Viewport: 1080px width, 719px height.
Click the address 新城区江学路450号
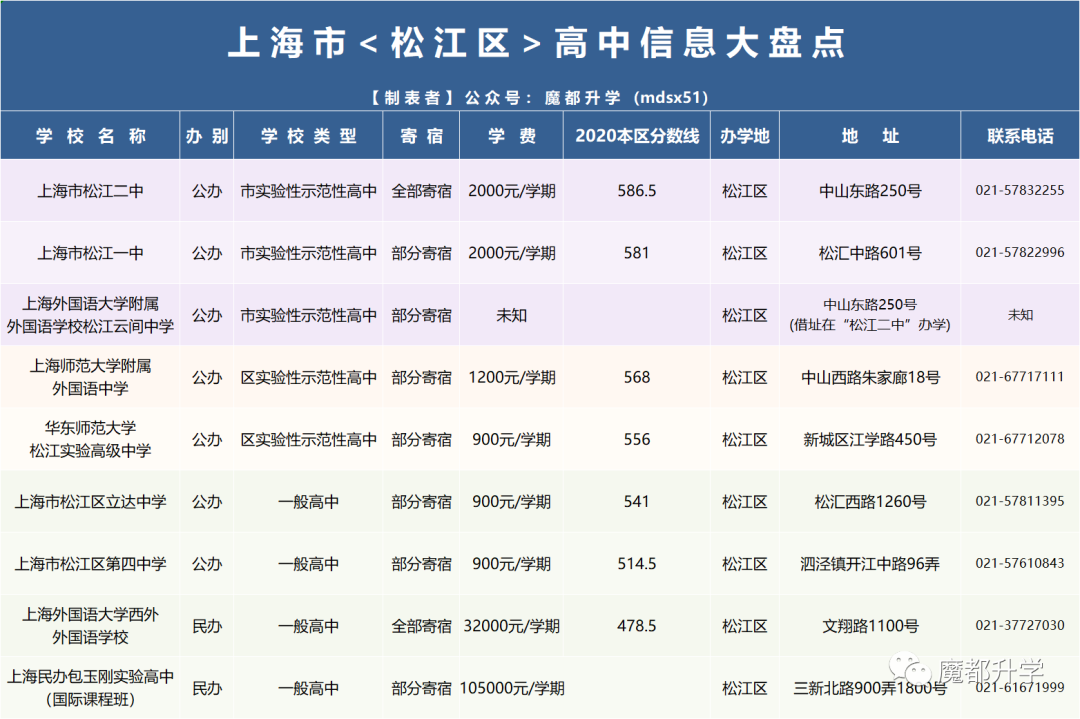870,439
